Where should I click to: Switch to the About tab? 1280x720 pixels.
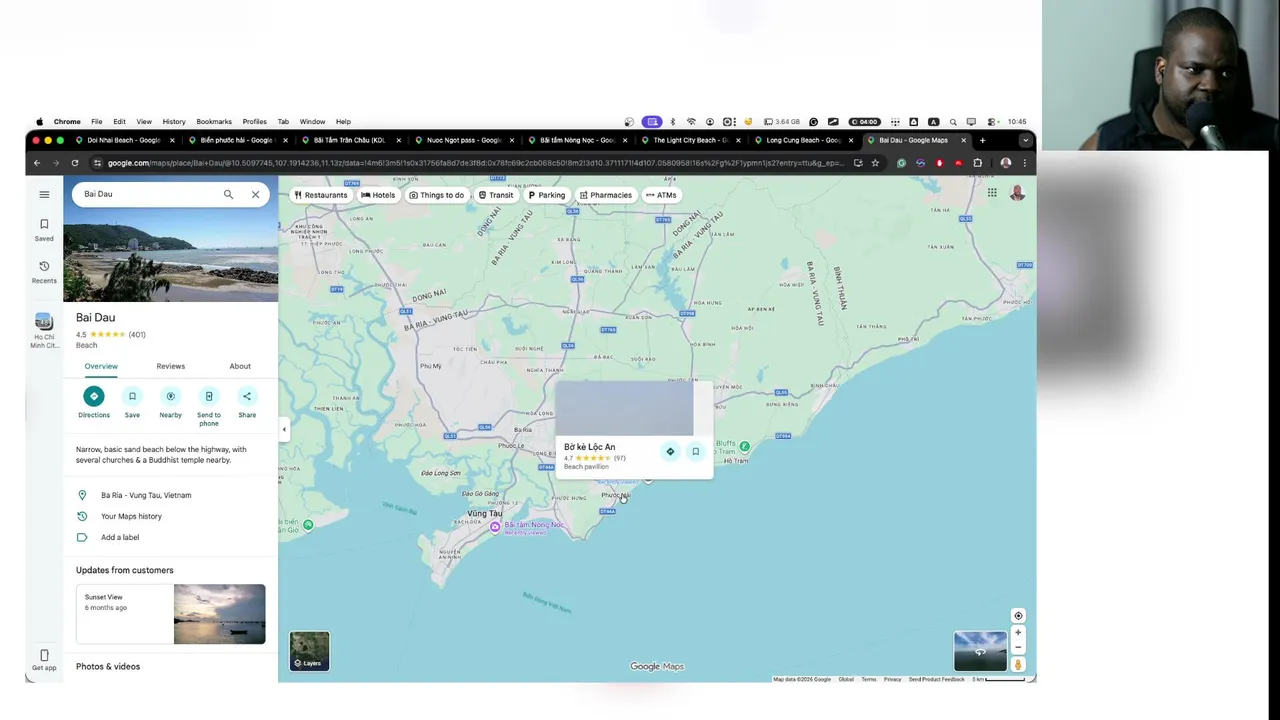click(240, 366)
